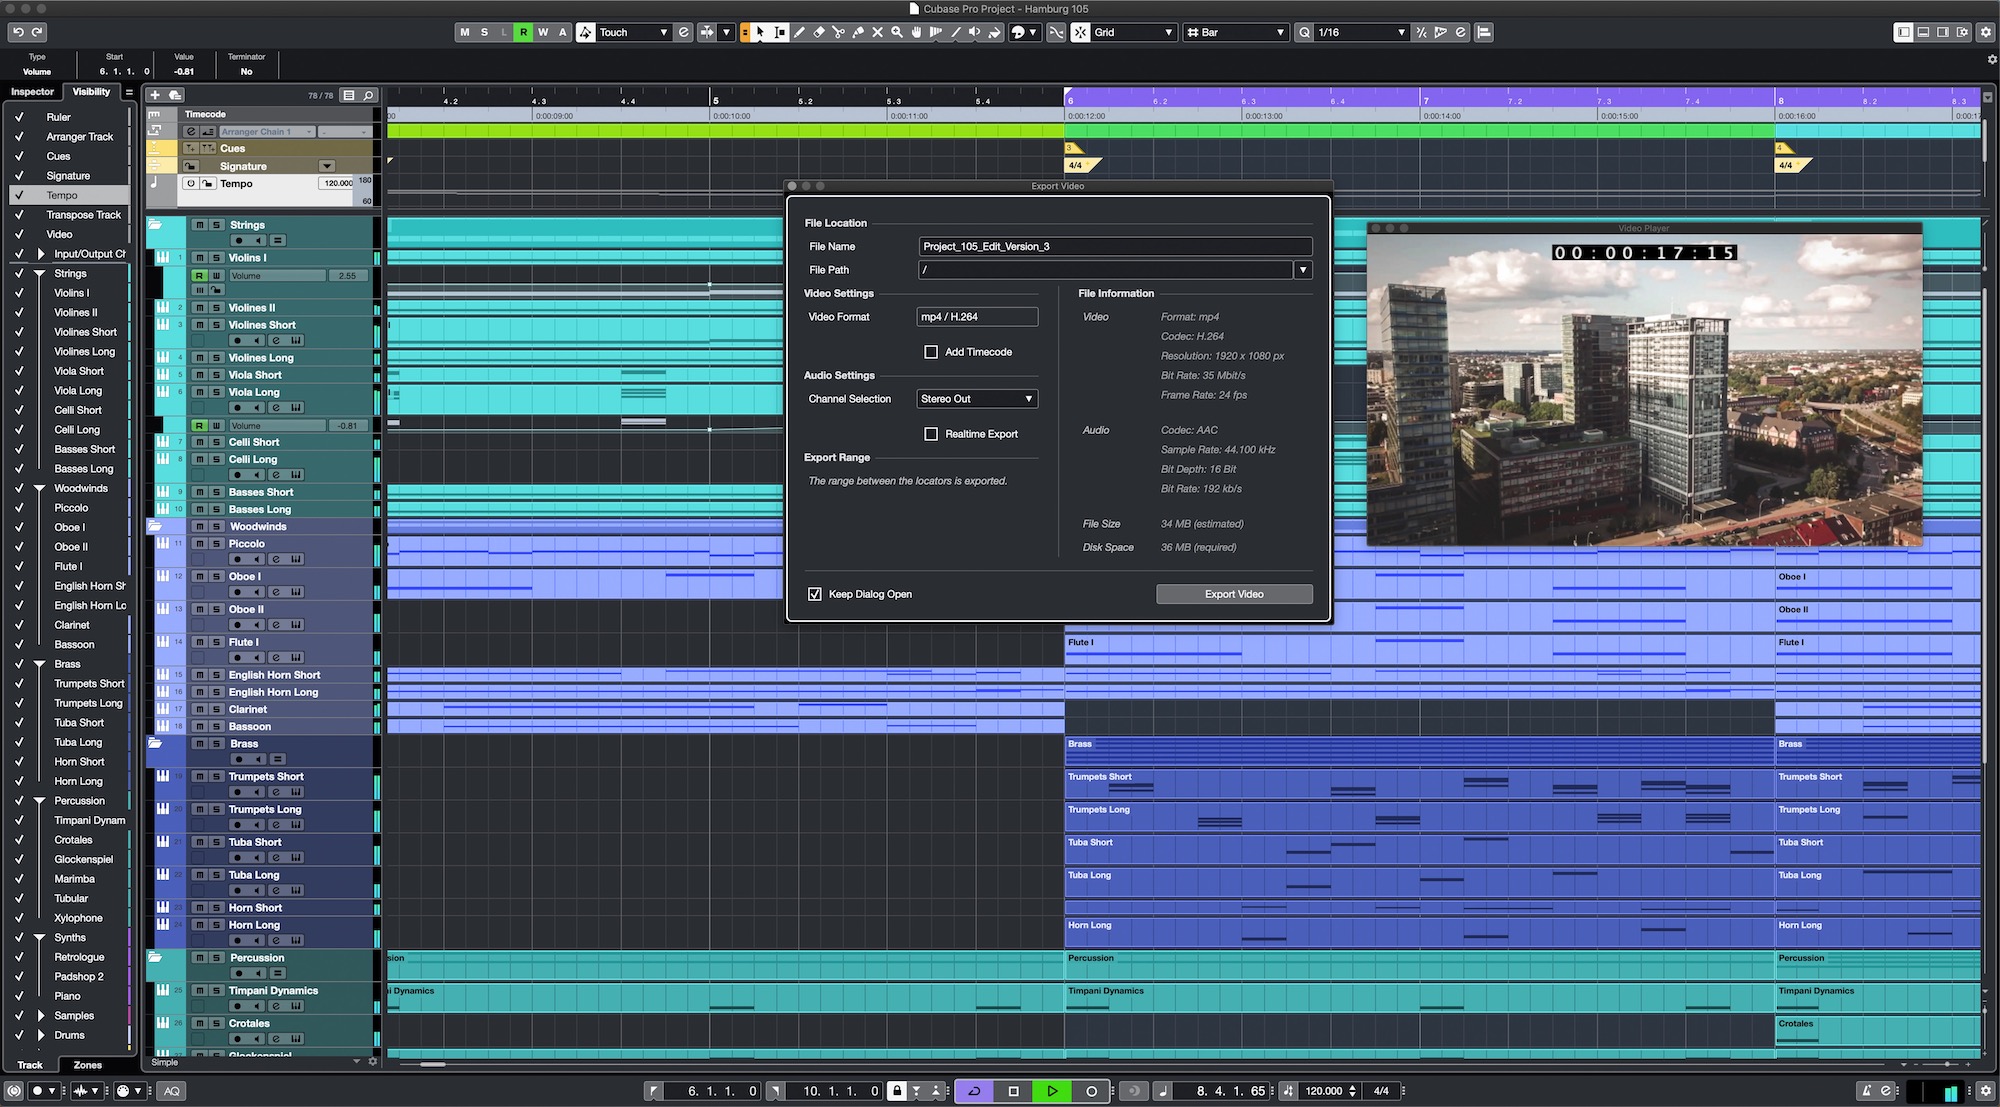
Task: Toggle the Realtime Export checkbox
Action: 930,432
